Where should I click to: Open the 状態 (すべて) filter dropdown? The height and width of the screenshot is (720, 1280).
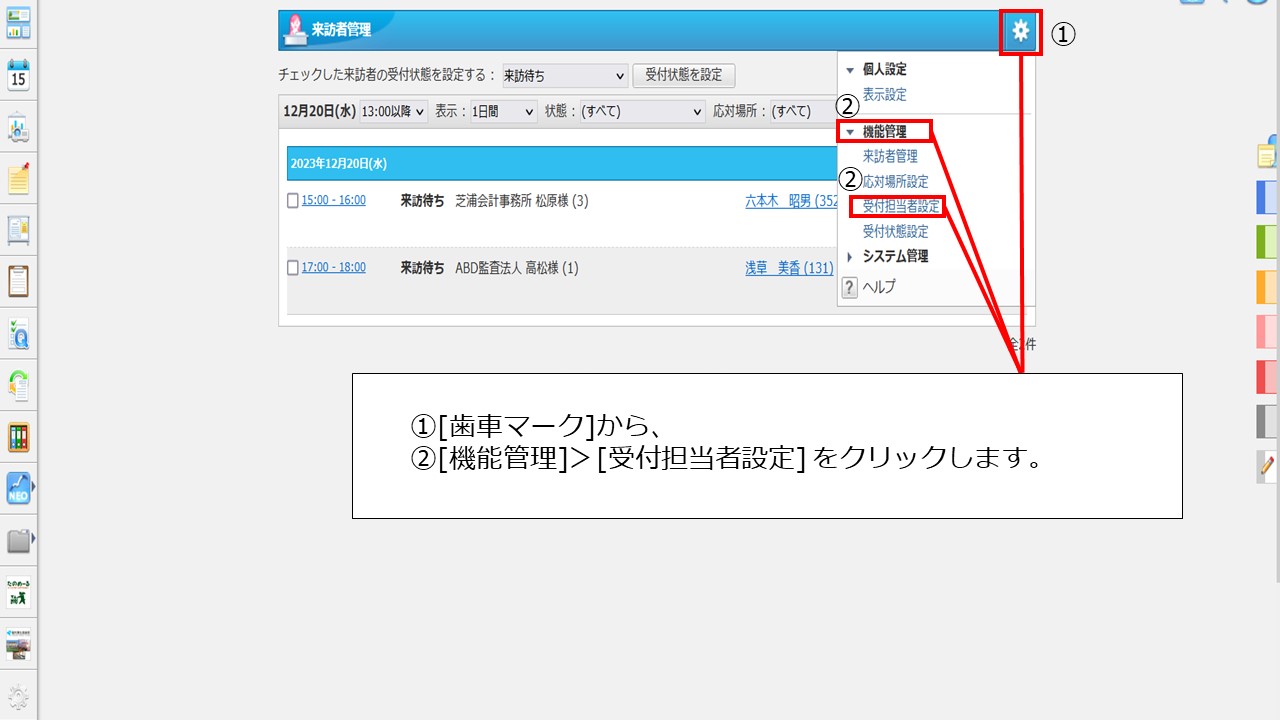(x=643, y=112)
